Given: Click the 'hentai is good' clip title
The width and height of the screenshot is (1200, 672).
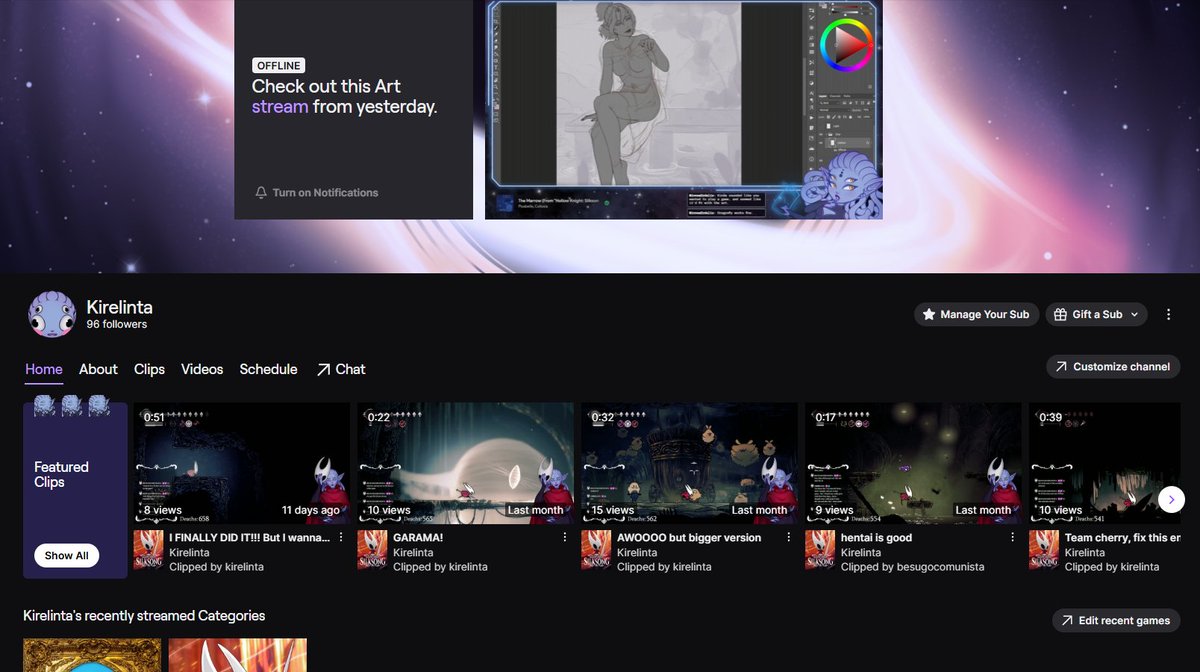Looking at the screenshot, I should [x=877, y=538].
